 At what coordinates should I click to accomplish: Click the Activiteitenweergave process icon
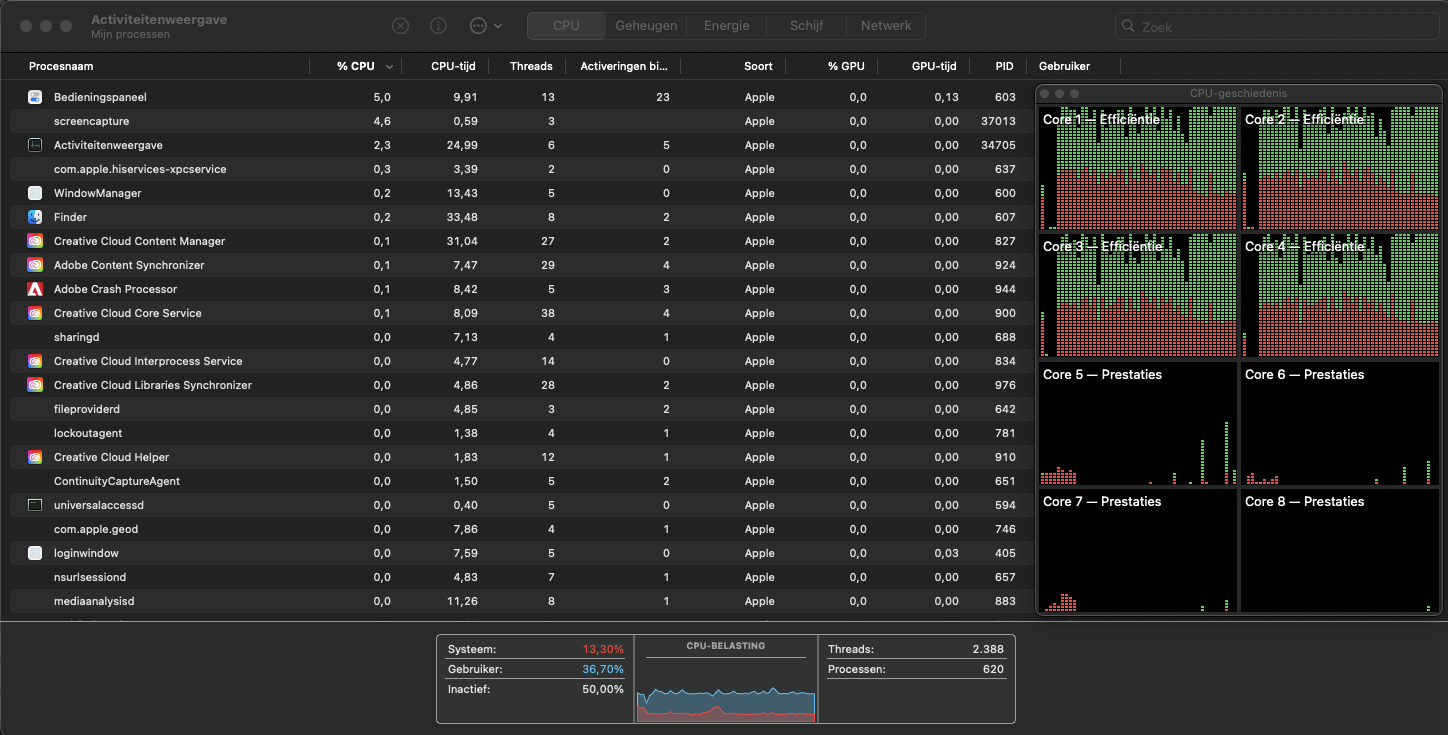pyautogui.click(x=35, y=145)
